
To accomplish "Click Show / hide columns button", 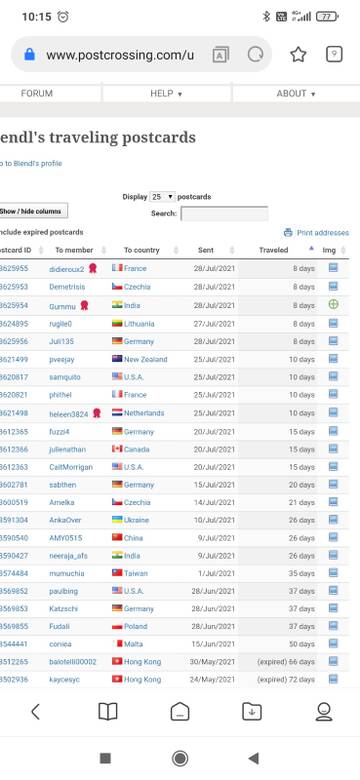I will [x=33, y=211].
